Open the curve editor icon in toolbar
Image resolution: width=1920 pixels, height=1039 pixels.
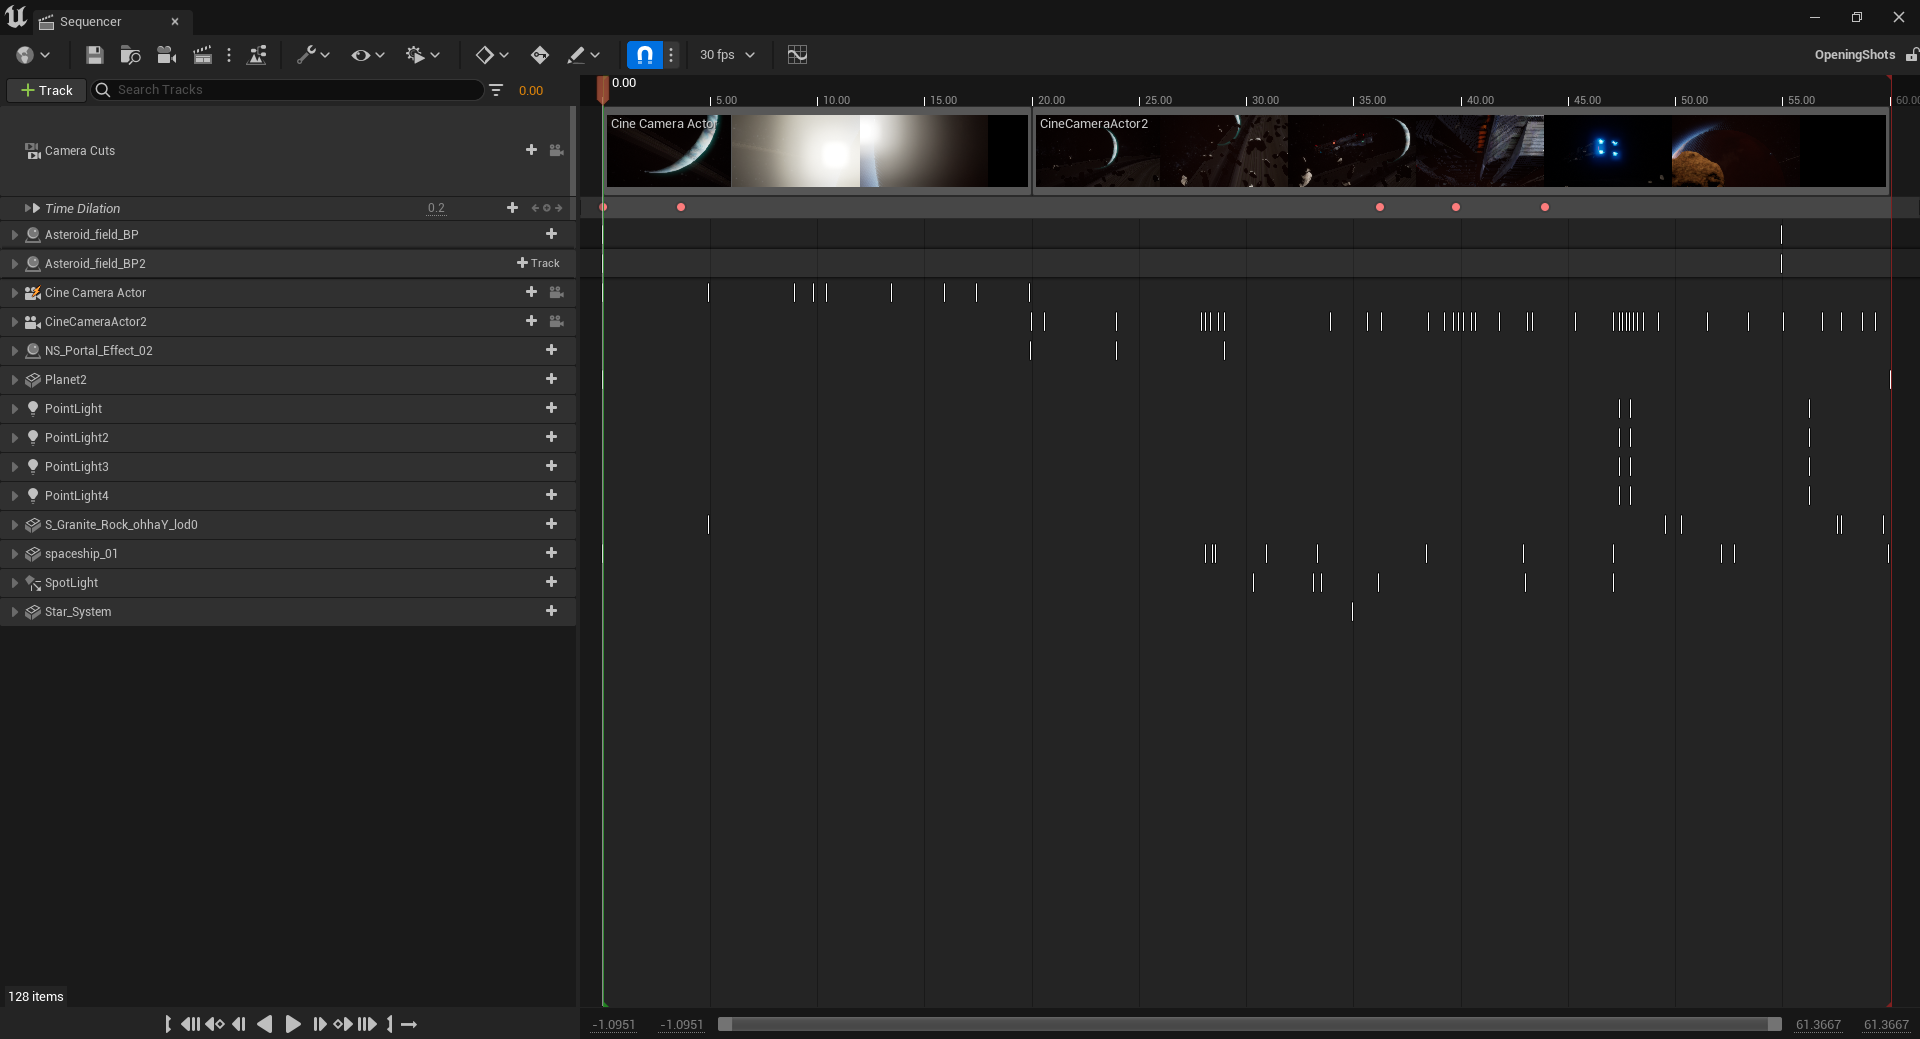pos(797,55)
